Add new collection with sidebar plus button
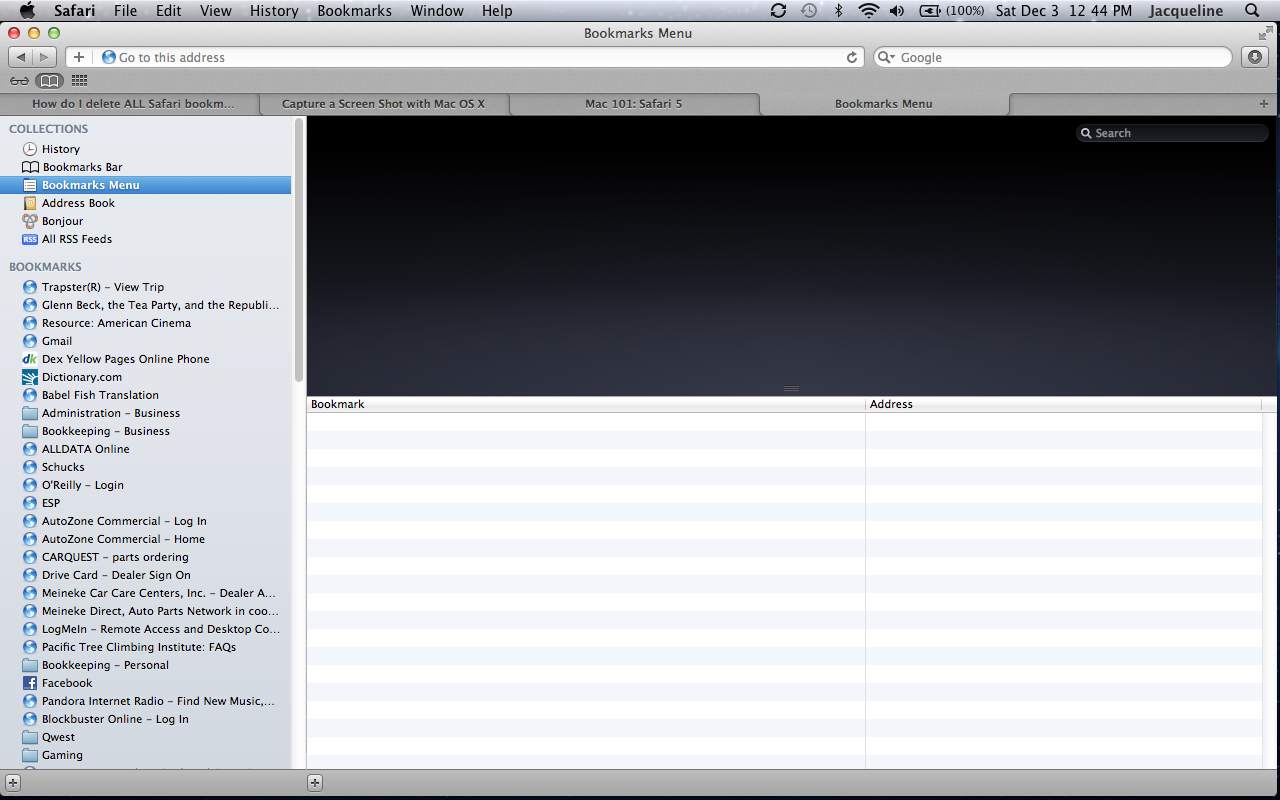This screenshot has height=800, width=1280. coord(12,783)
